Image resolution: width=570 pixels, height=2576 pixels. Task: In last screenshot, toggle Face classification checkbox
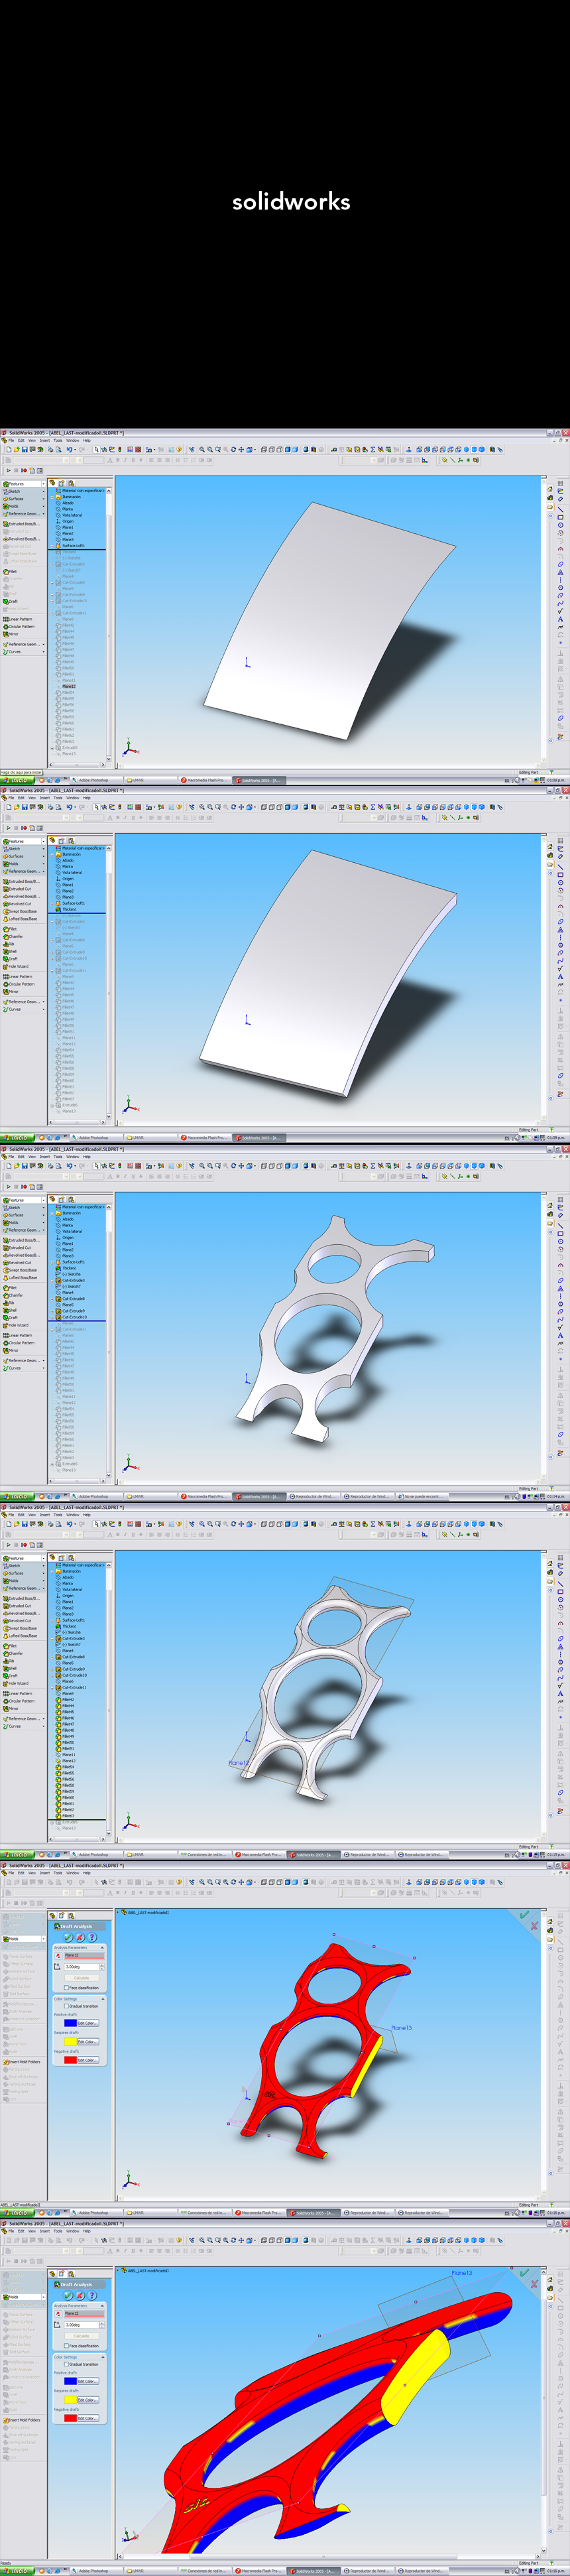click(x=66, y=2346)
